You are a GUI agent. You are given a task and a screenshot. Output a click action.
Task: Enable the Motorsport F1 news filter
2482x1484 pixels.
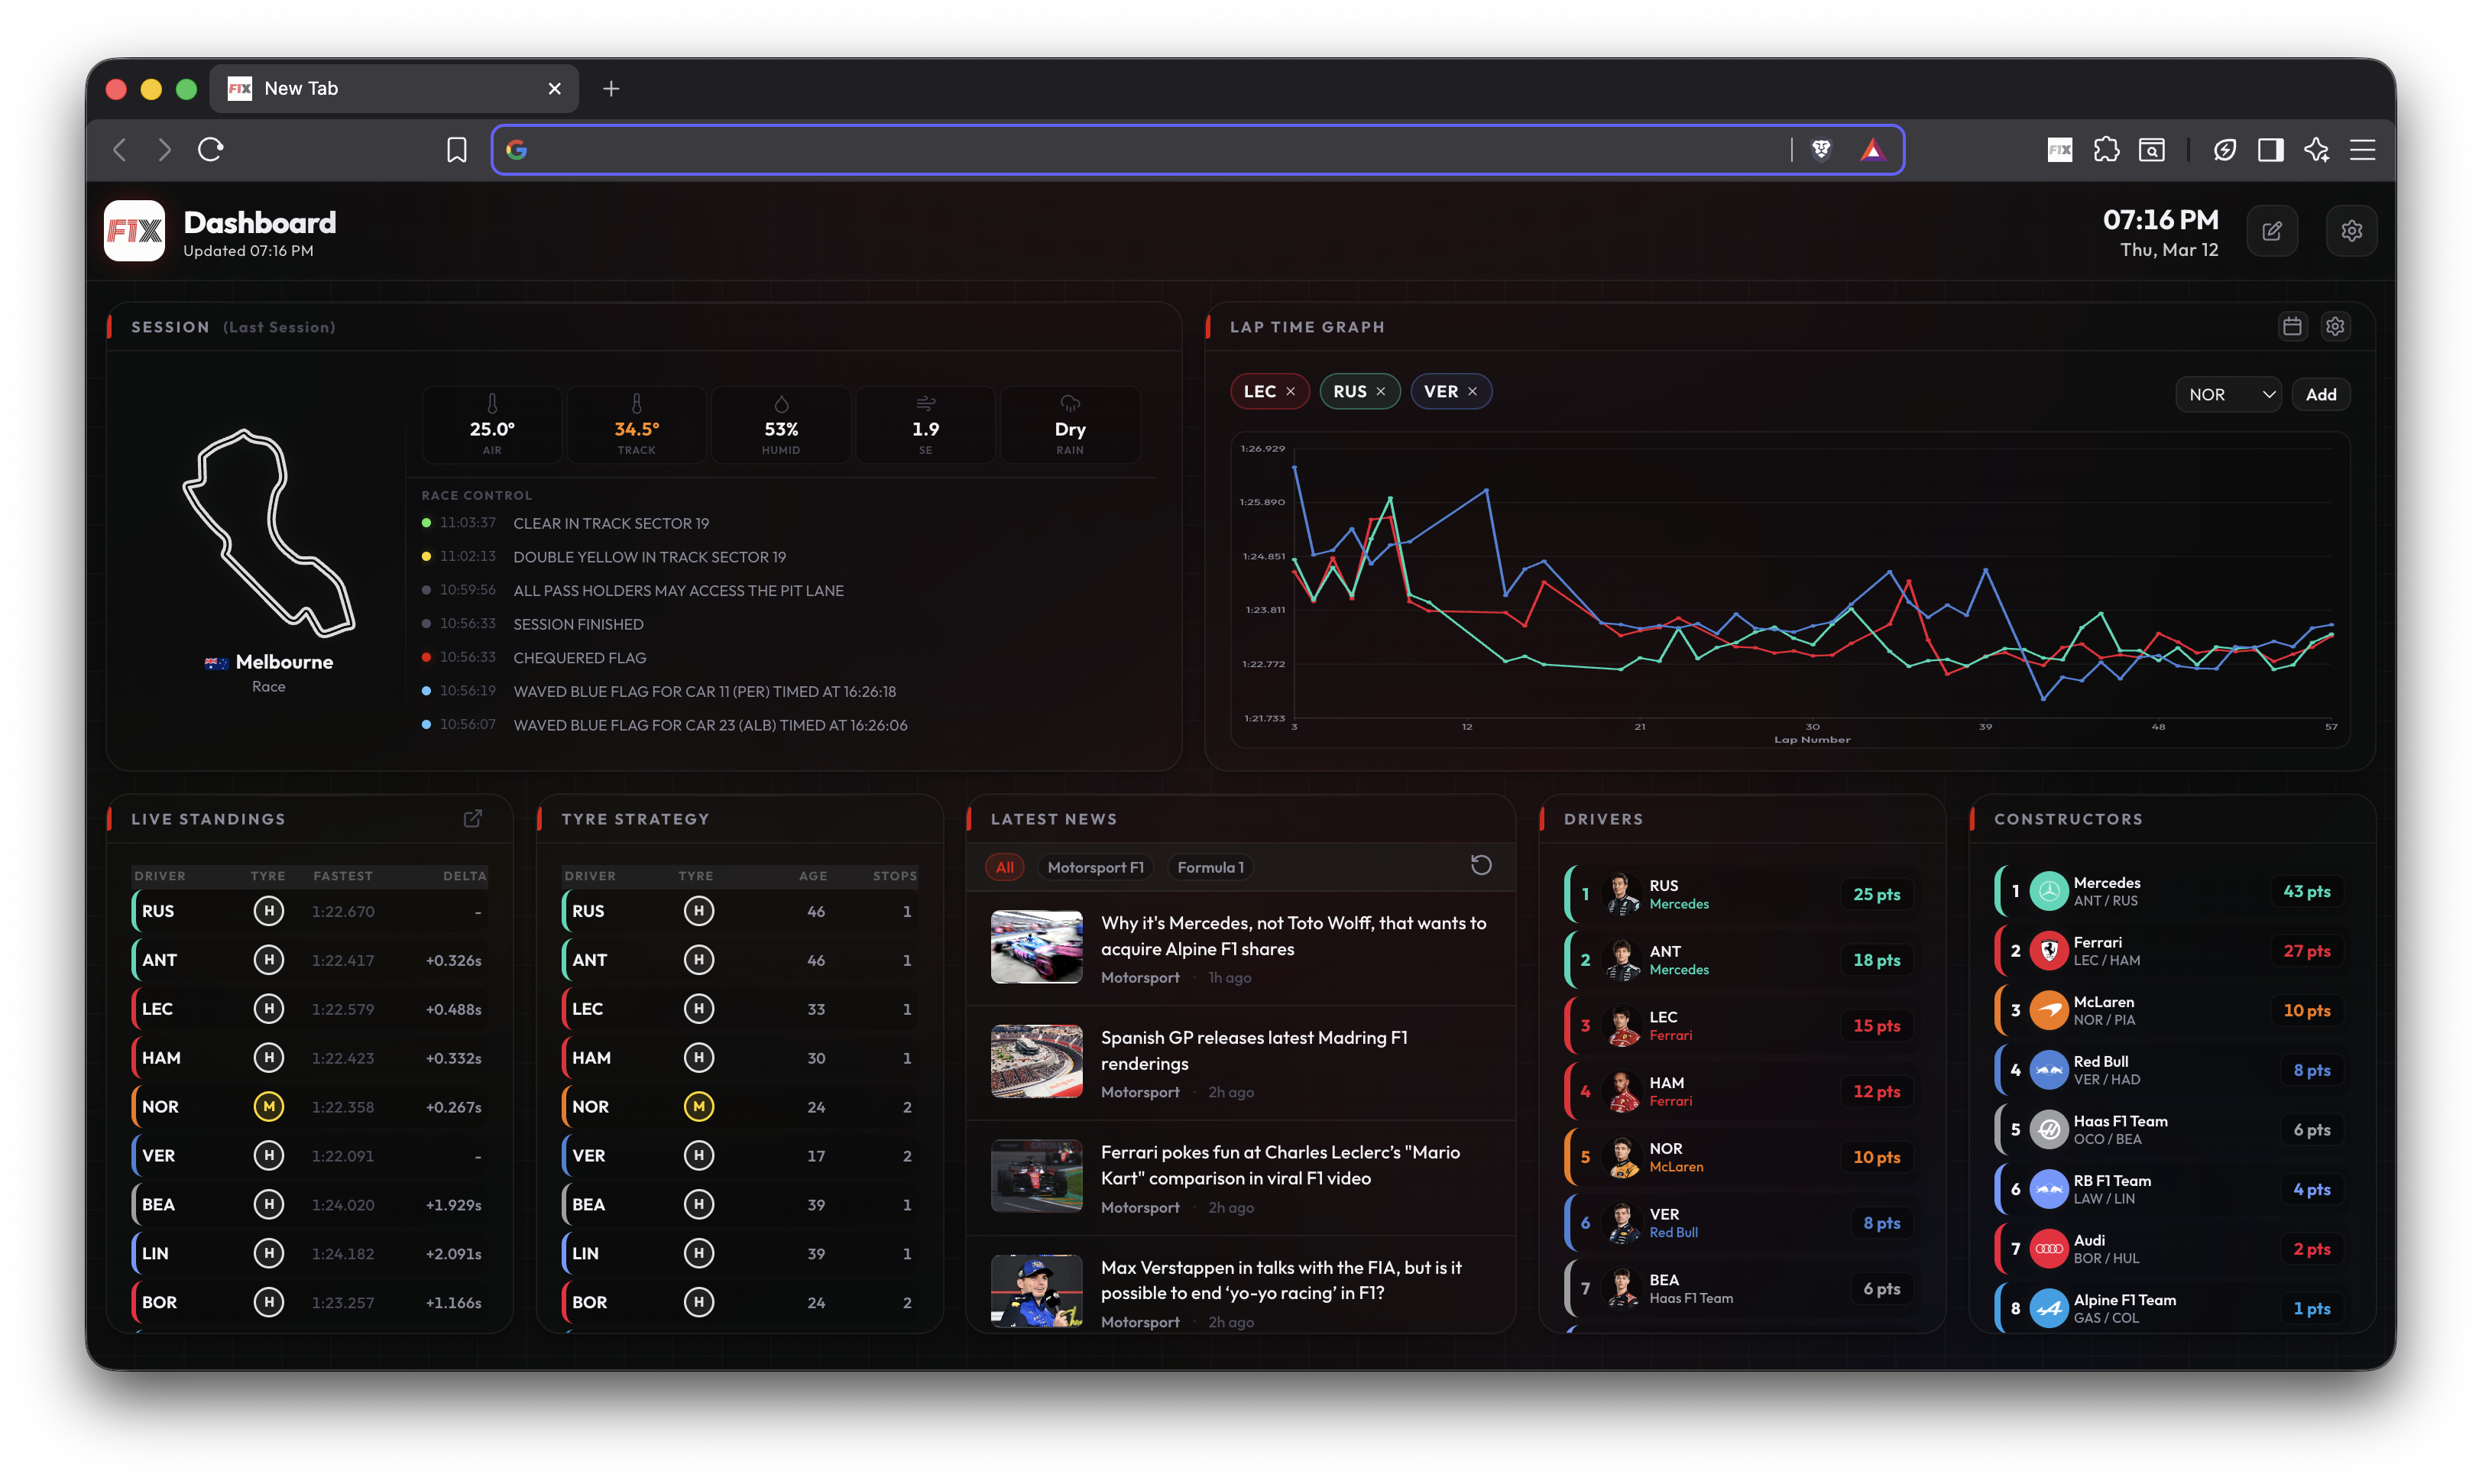pyautogui.click(x=1096, y=867)
